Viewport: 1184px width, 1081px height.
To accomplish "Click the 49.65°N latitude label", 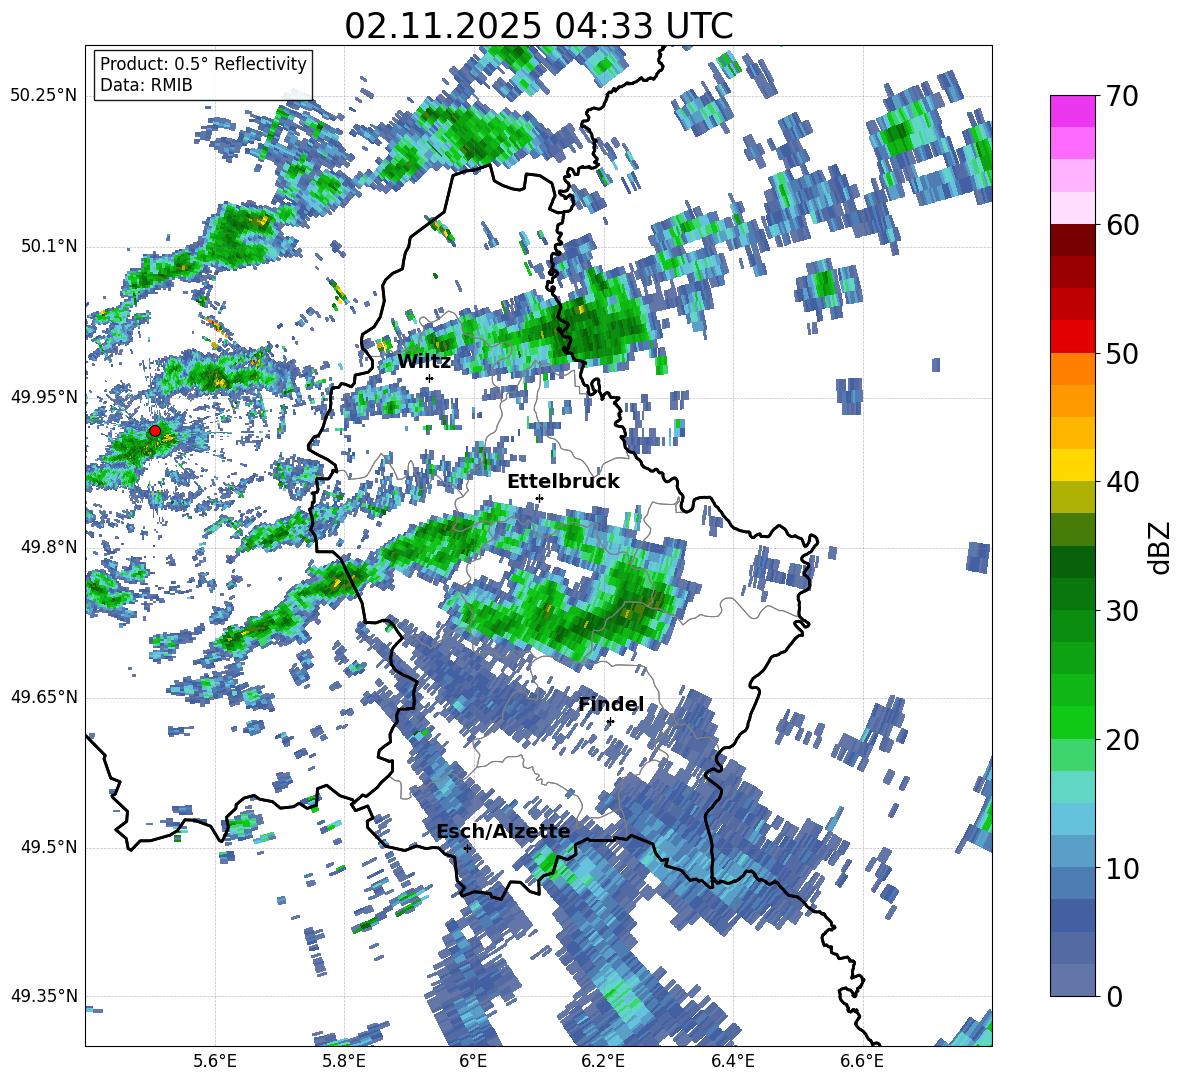I will tap(45, 697).
